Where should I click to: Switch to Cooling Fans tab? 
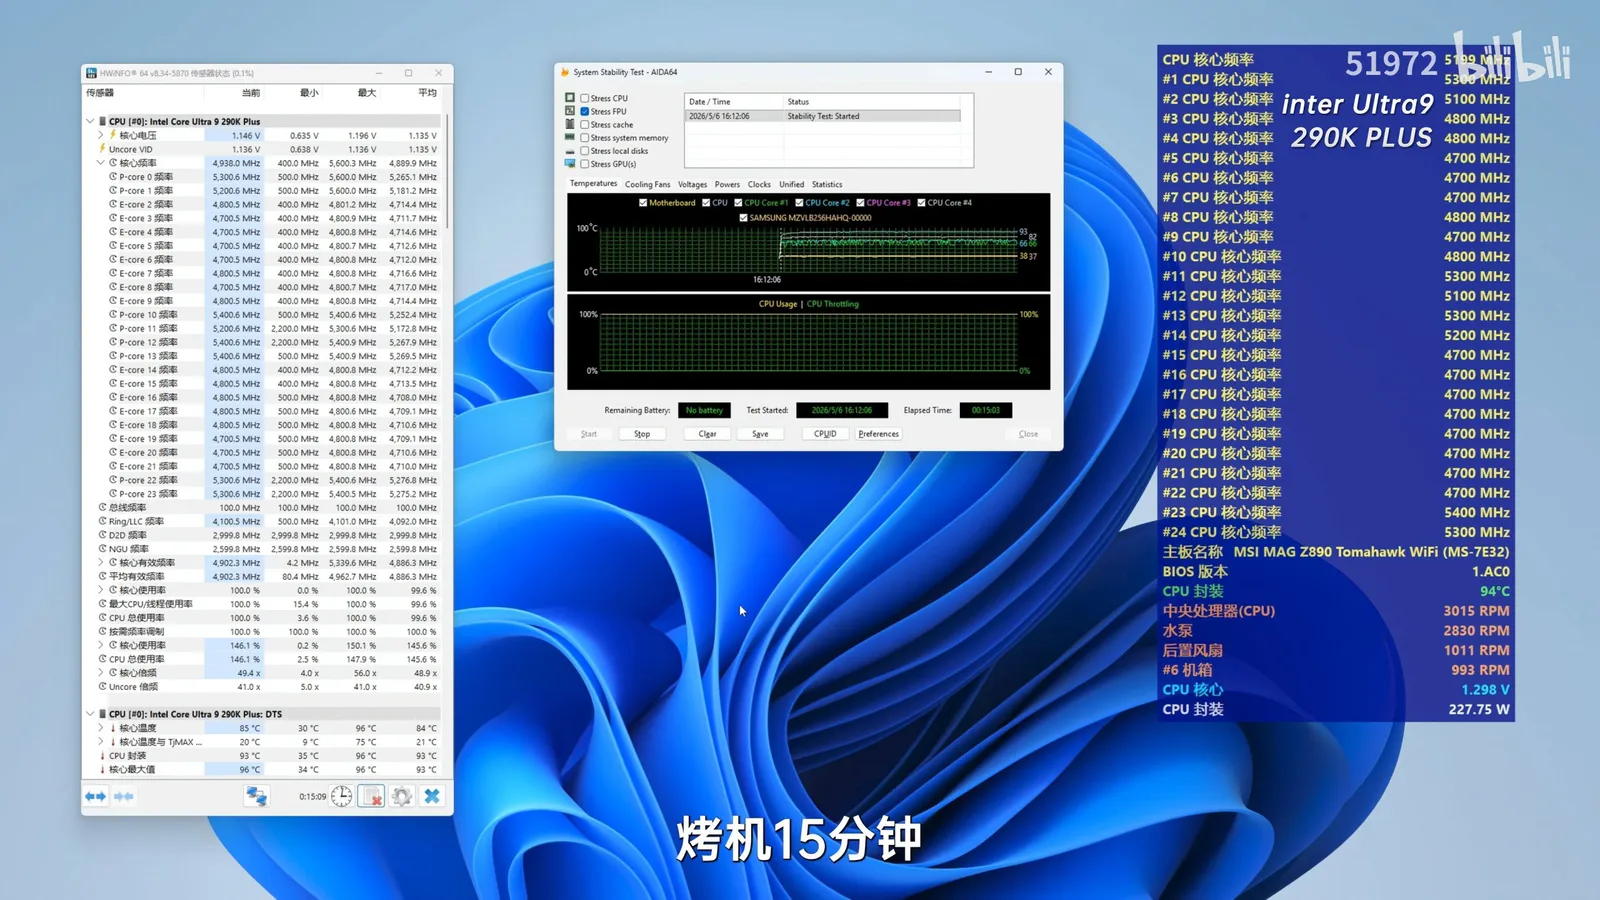point(647,184)
